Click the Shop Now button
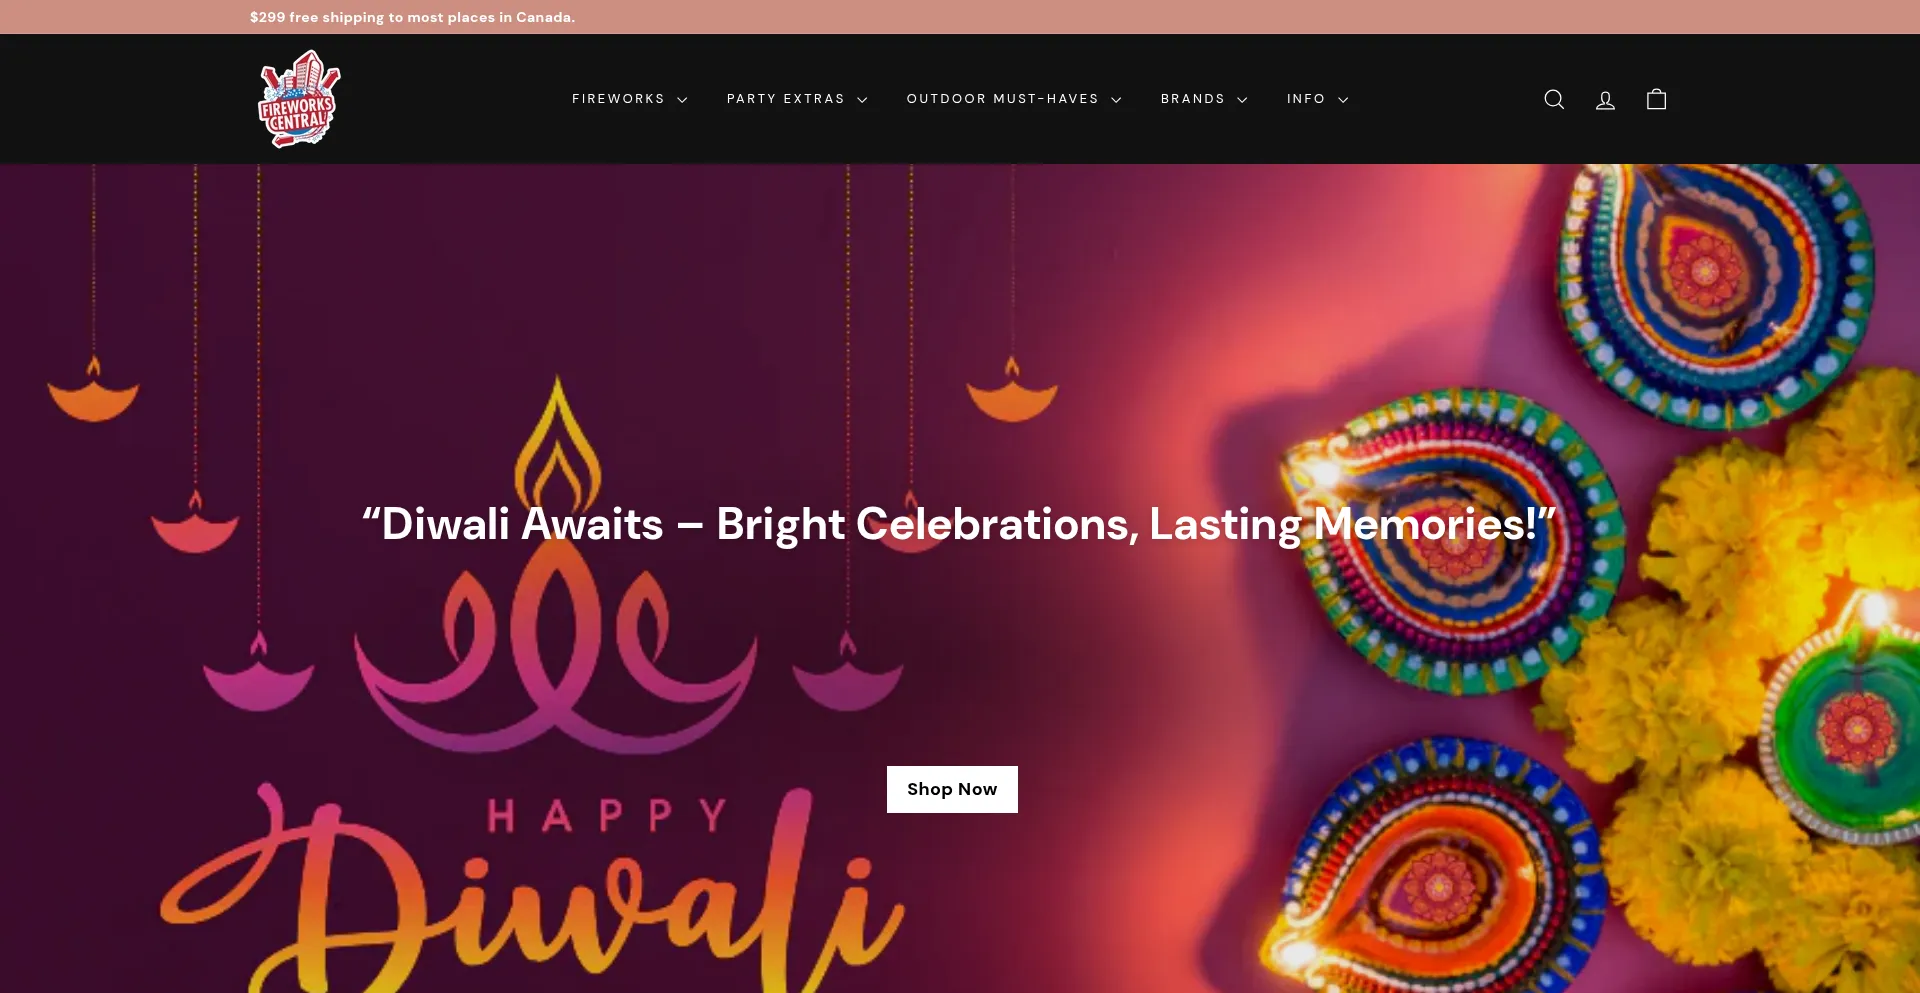Screen dimensions: 1920x993 pos(952,789)
